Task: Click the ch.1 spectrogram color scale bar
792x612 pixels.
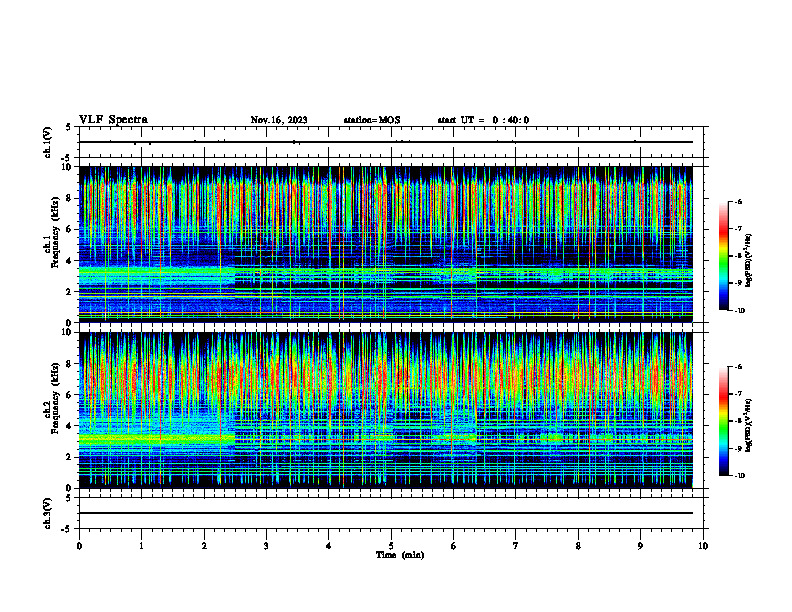Action: point(724,256)
